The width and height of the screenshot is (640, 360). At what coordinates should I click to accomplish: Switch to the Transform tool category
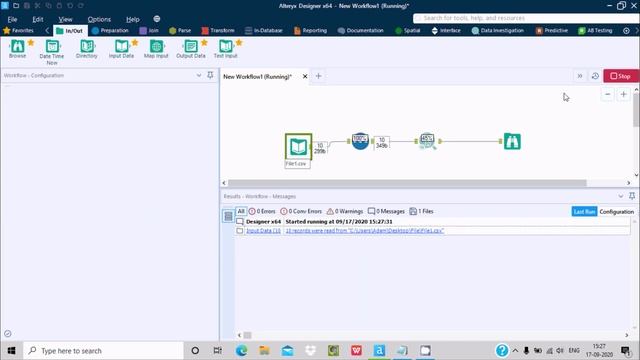218,31
